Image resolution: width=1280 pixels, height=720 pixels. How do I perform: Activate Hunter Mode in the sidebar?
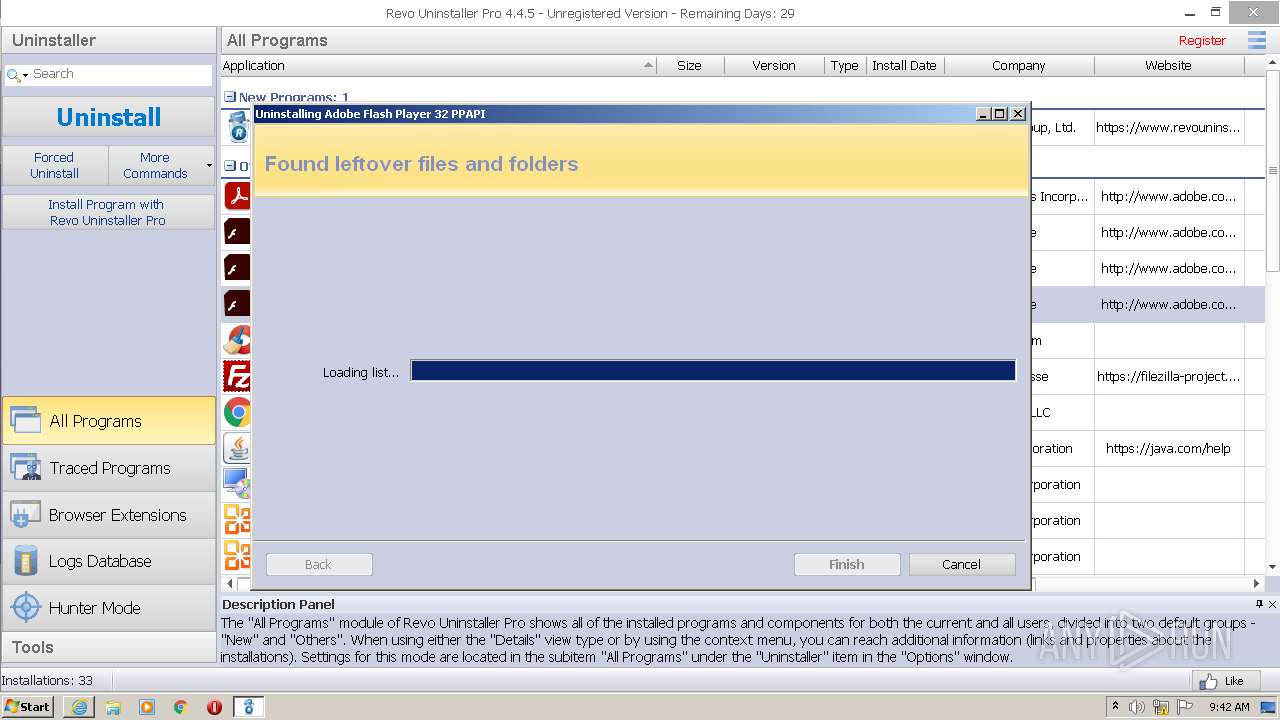[x=108, y=608]
